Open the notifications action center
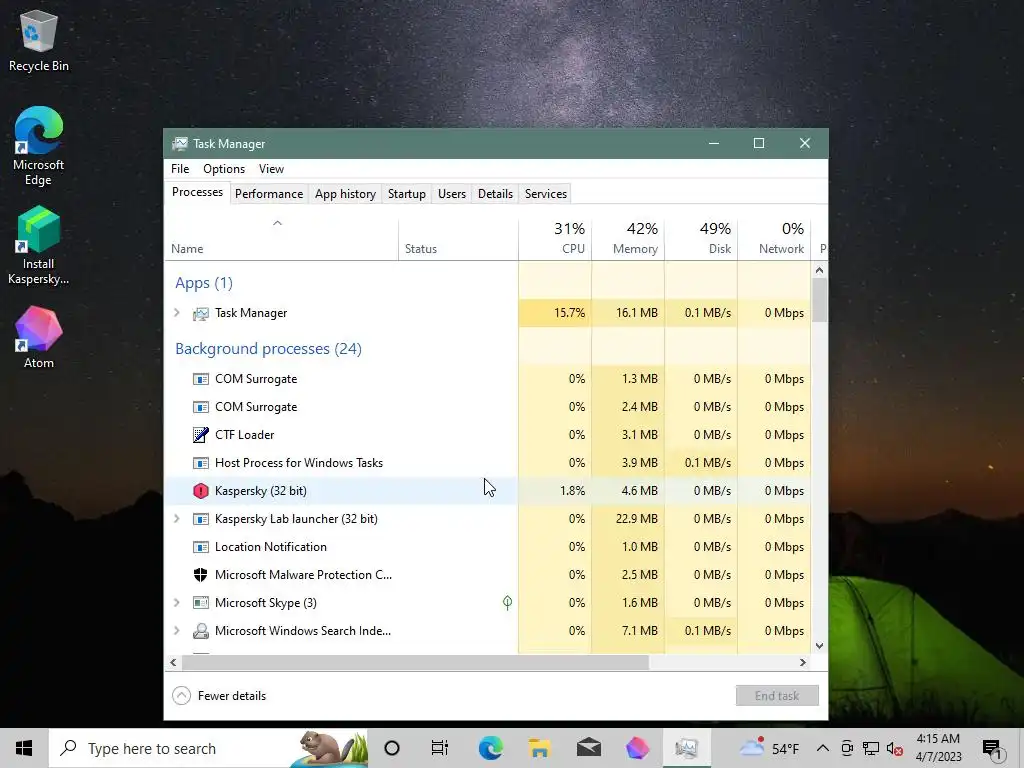 993,748
